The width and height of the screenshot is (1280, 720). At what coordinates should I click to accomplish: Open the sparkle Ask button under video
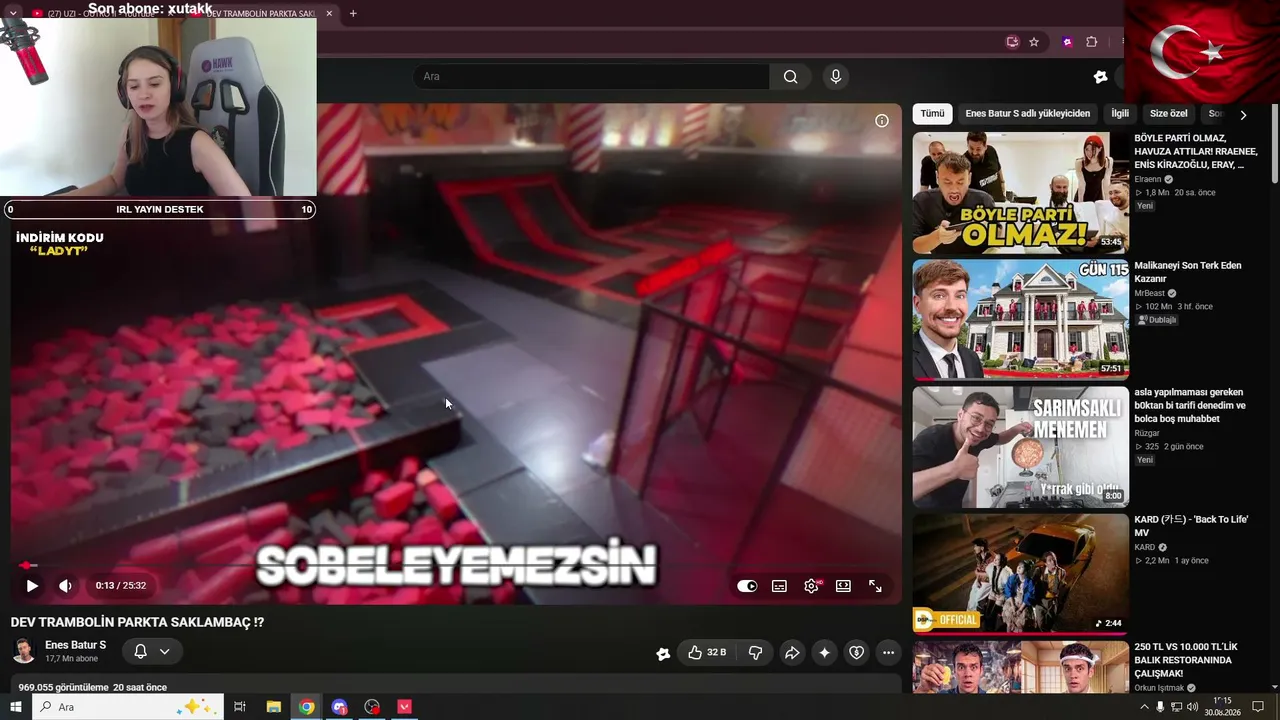click(x=824, y=653)
